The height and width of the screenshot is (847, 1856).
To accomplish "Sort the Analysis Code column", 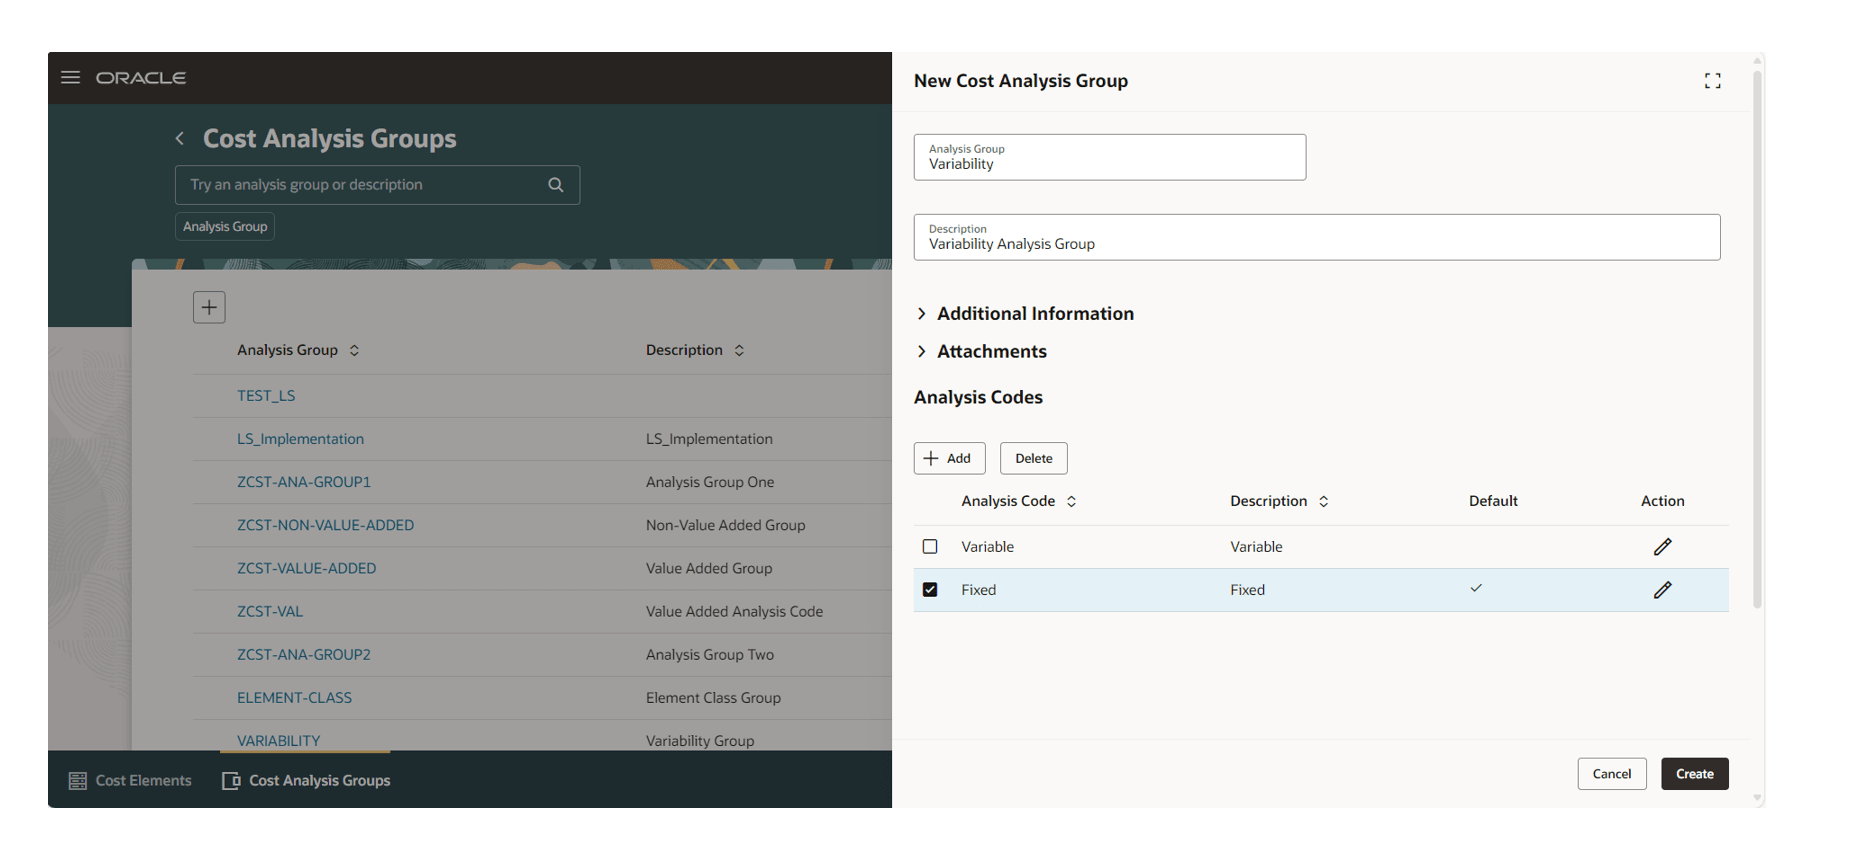I will [x=1071, y=502].
